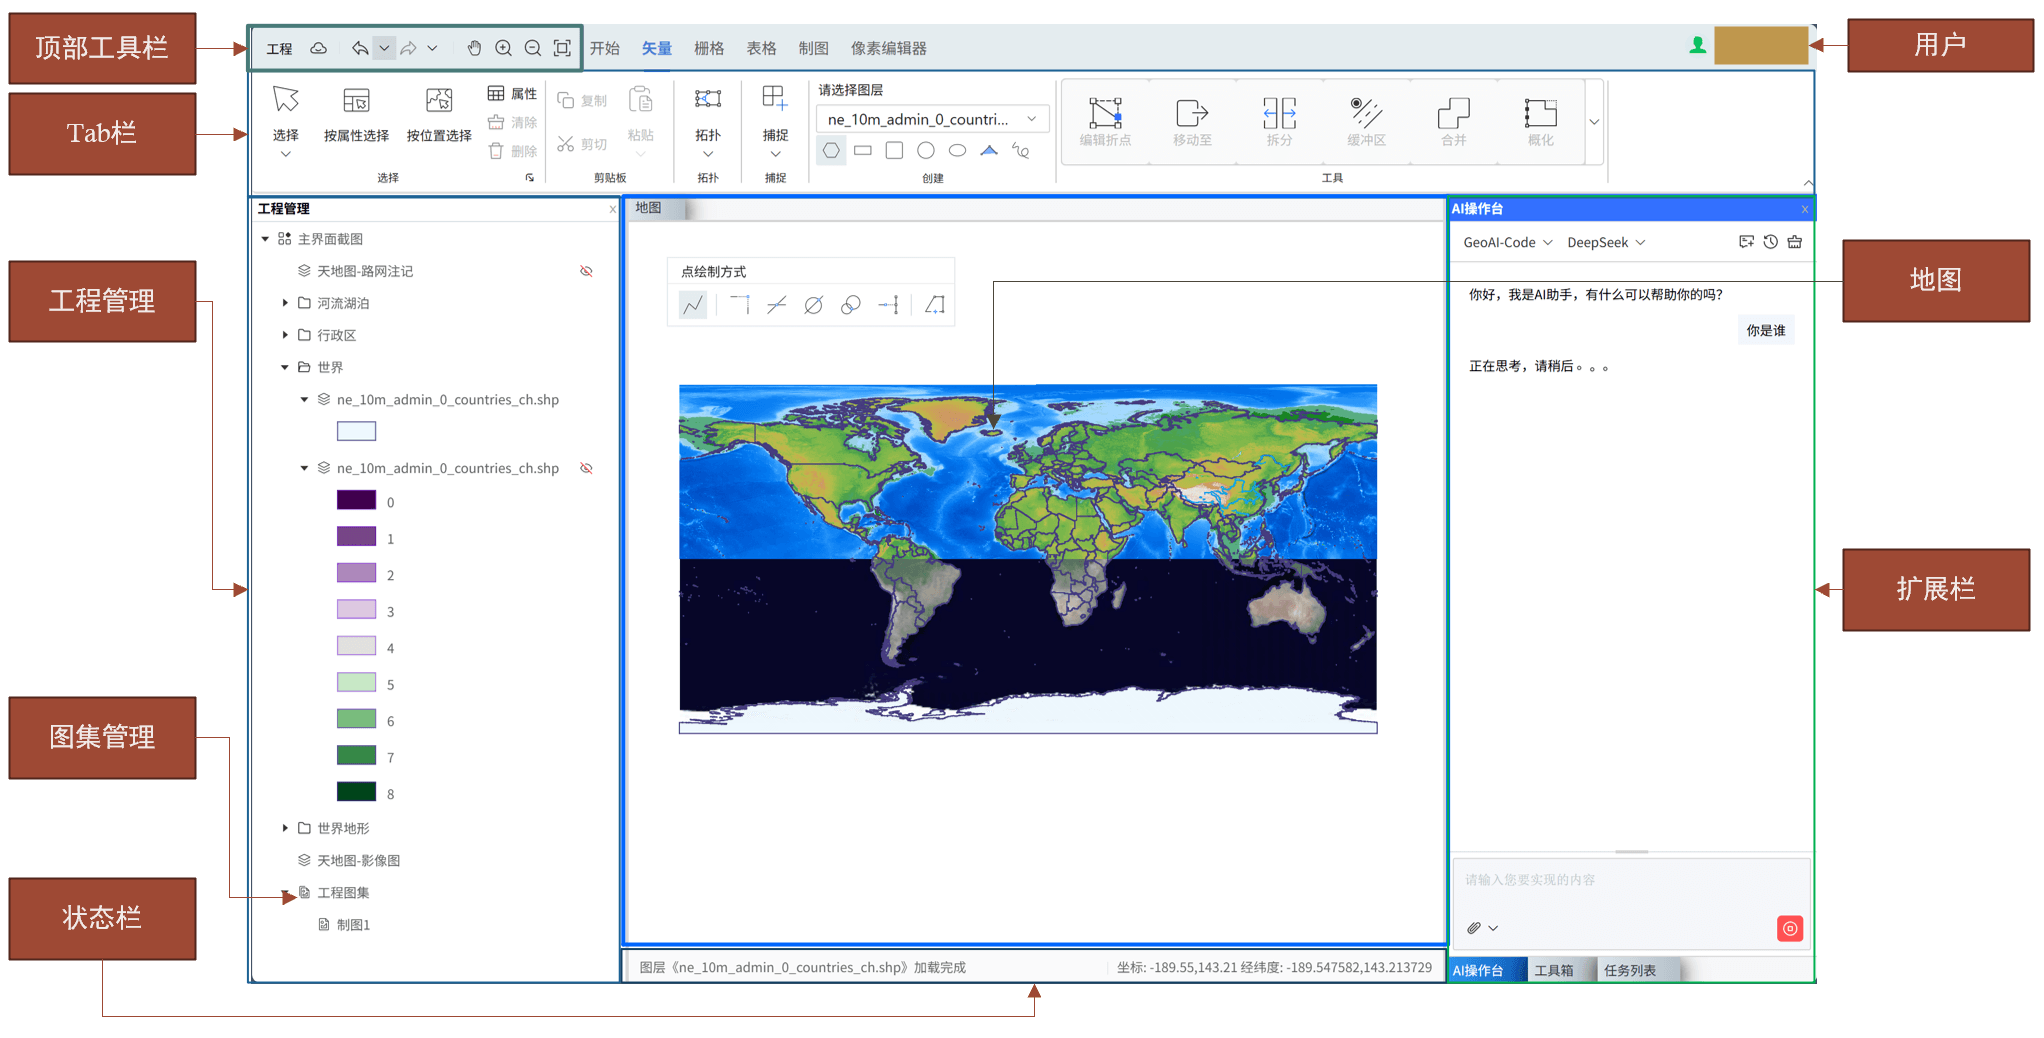The image size is (2044, 1038).
Task: Select the pan hand tool
Action: click(x=474, y=48)
